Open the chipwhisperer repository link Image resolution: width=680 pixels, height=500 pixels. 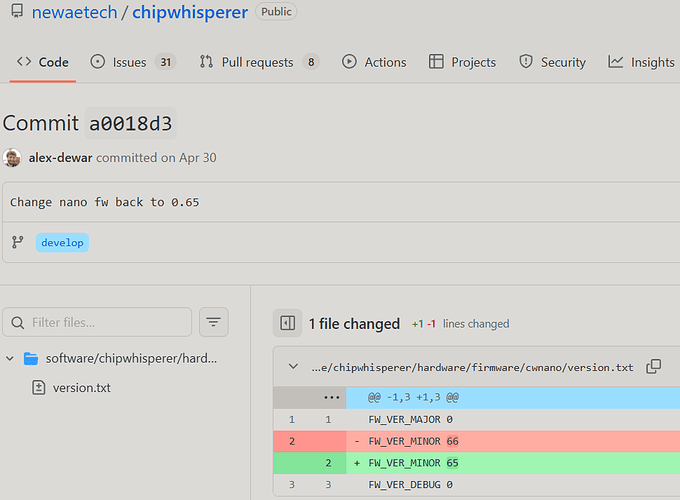191,13
